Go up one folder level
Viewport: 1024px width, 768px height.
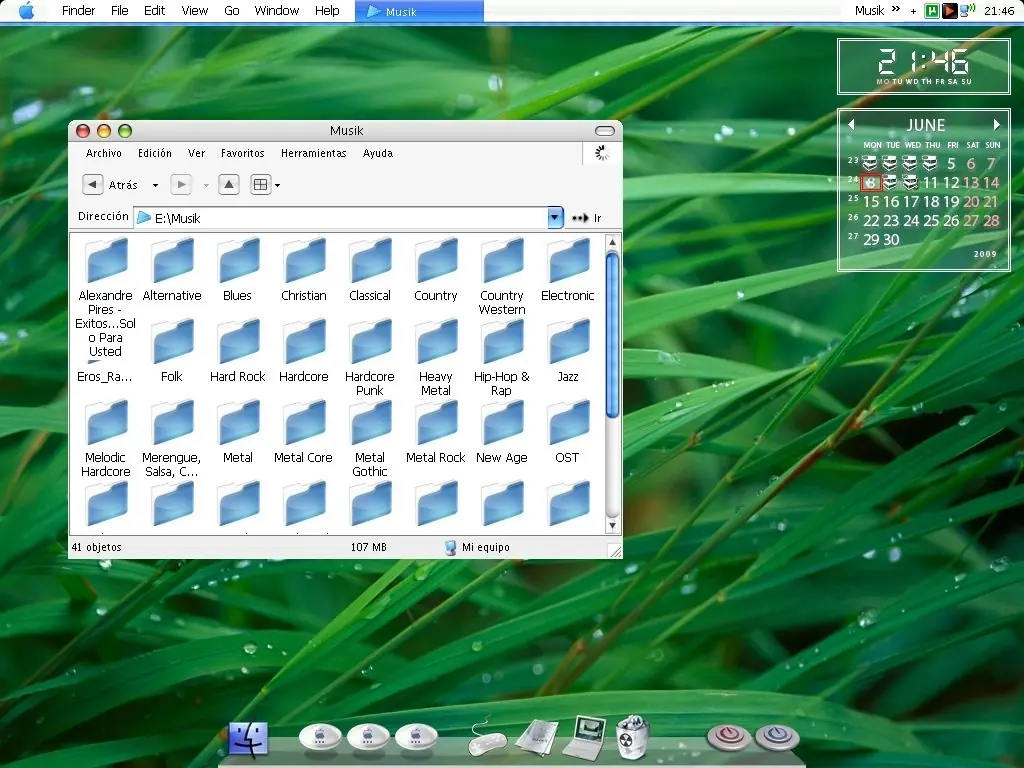click(x=229, y=185)
